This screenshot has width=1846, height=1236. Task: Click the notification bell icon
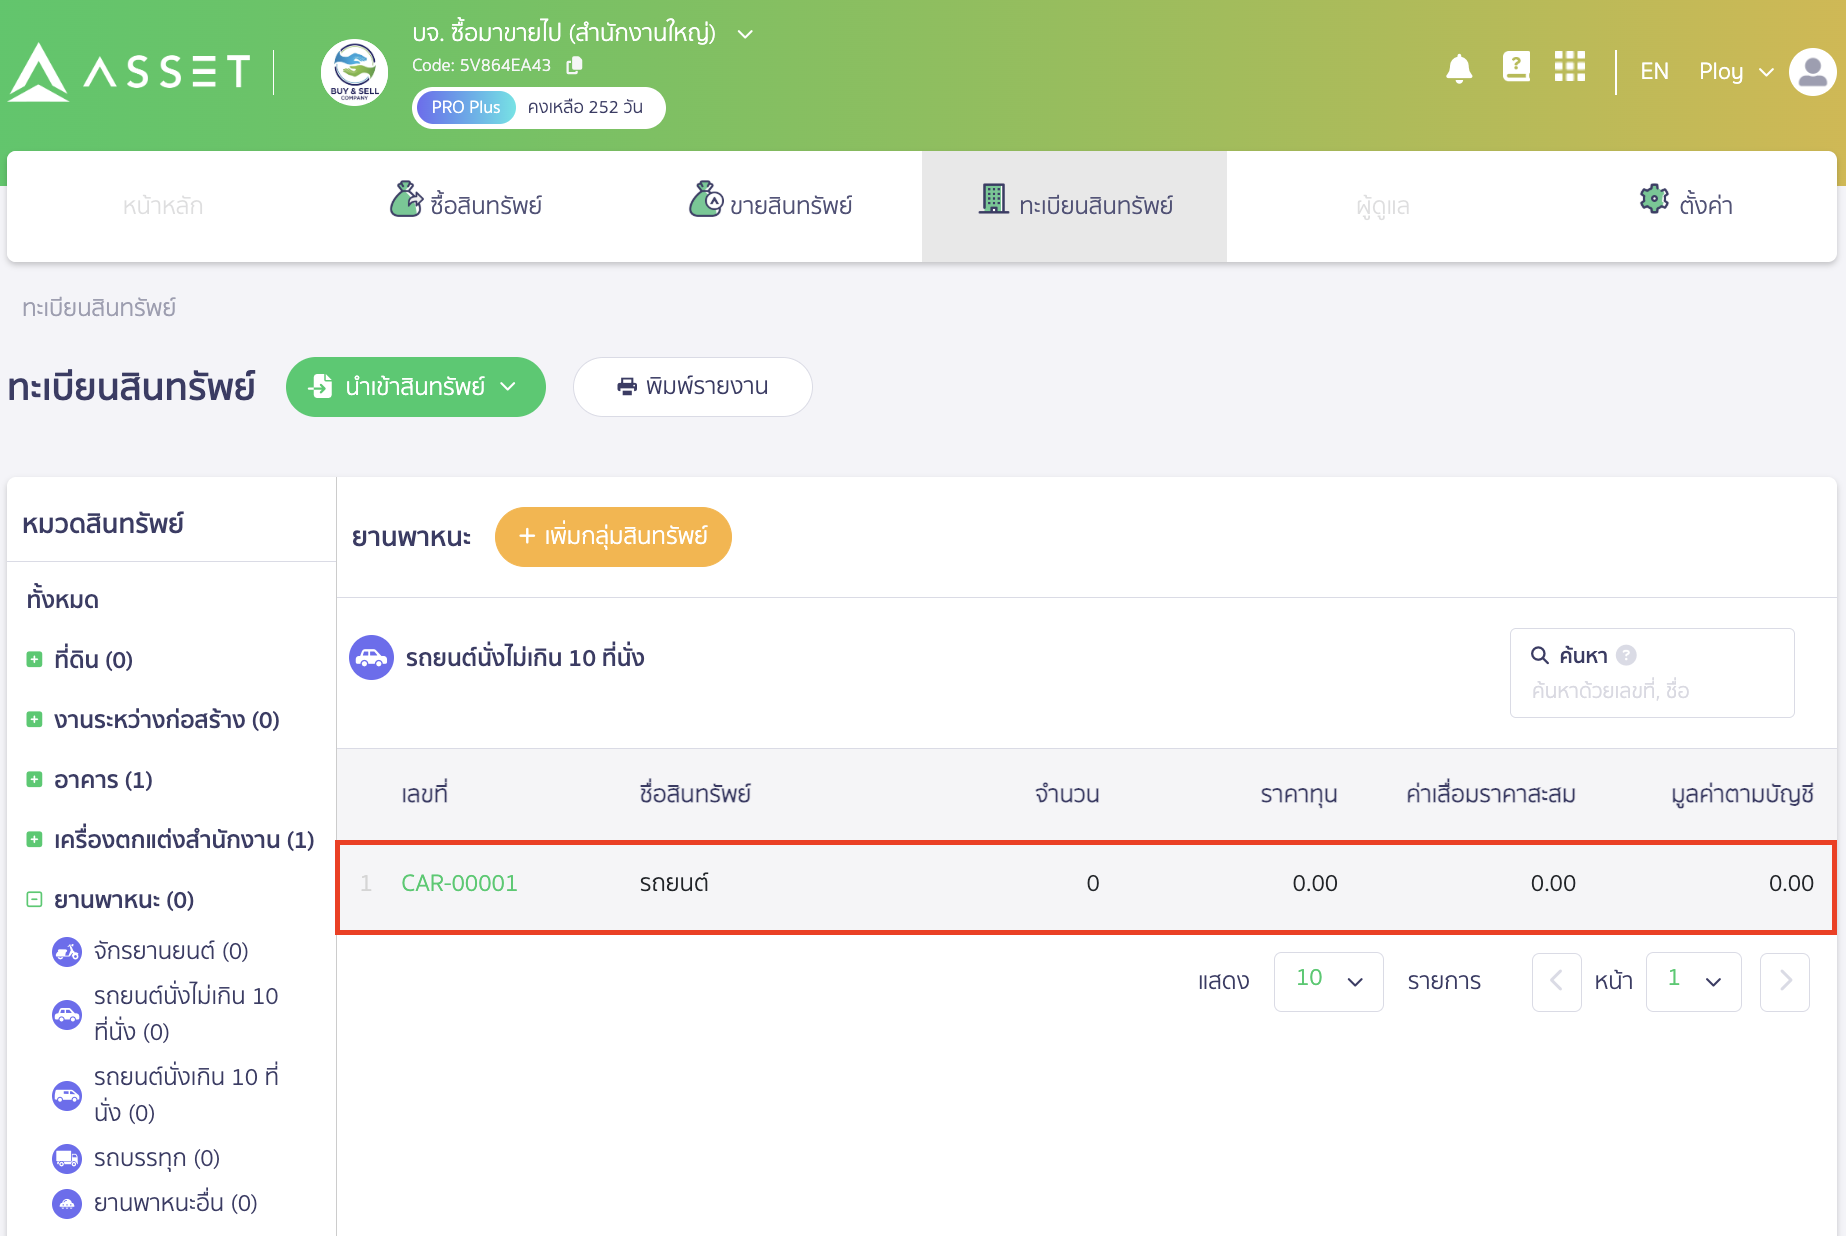pyautogui.click(x=1459, y=70)
